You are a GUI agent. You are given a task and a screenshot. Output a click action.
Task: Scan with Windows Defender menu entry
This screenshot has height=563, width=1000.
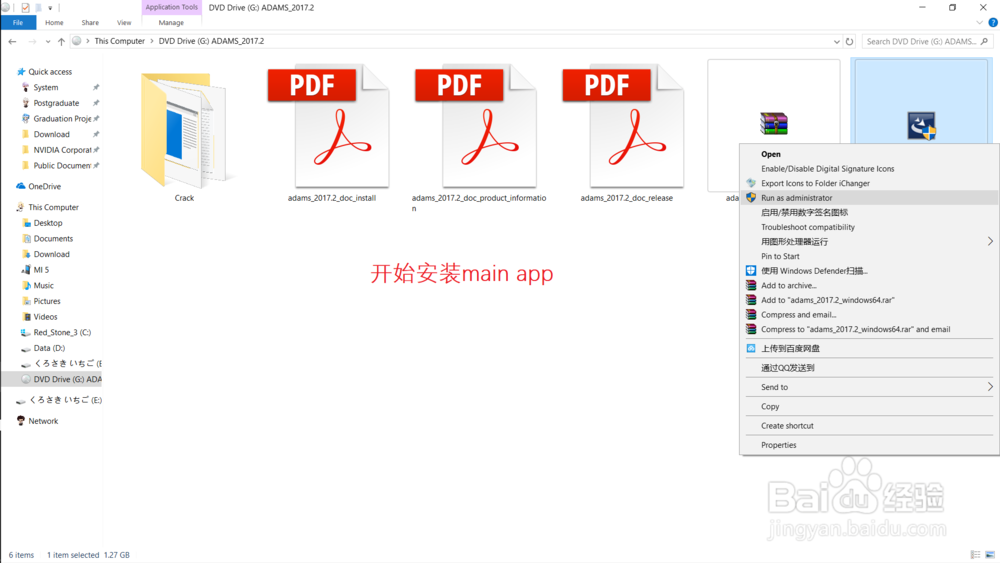point(869,271)
